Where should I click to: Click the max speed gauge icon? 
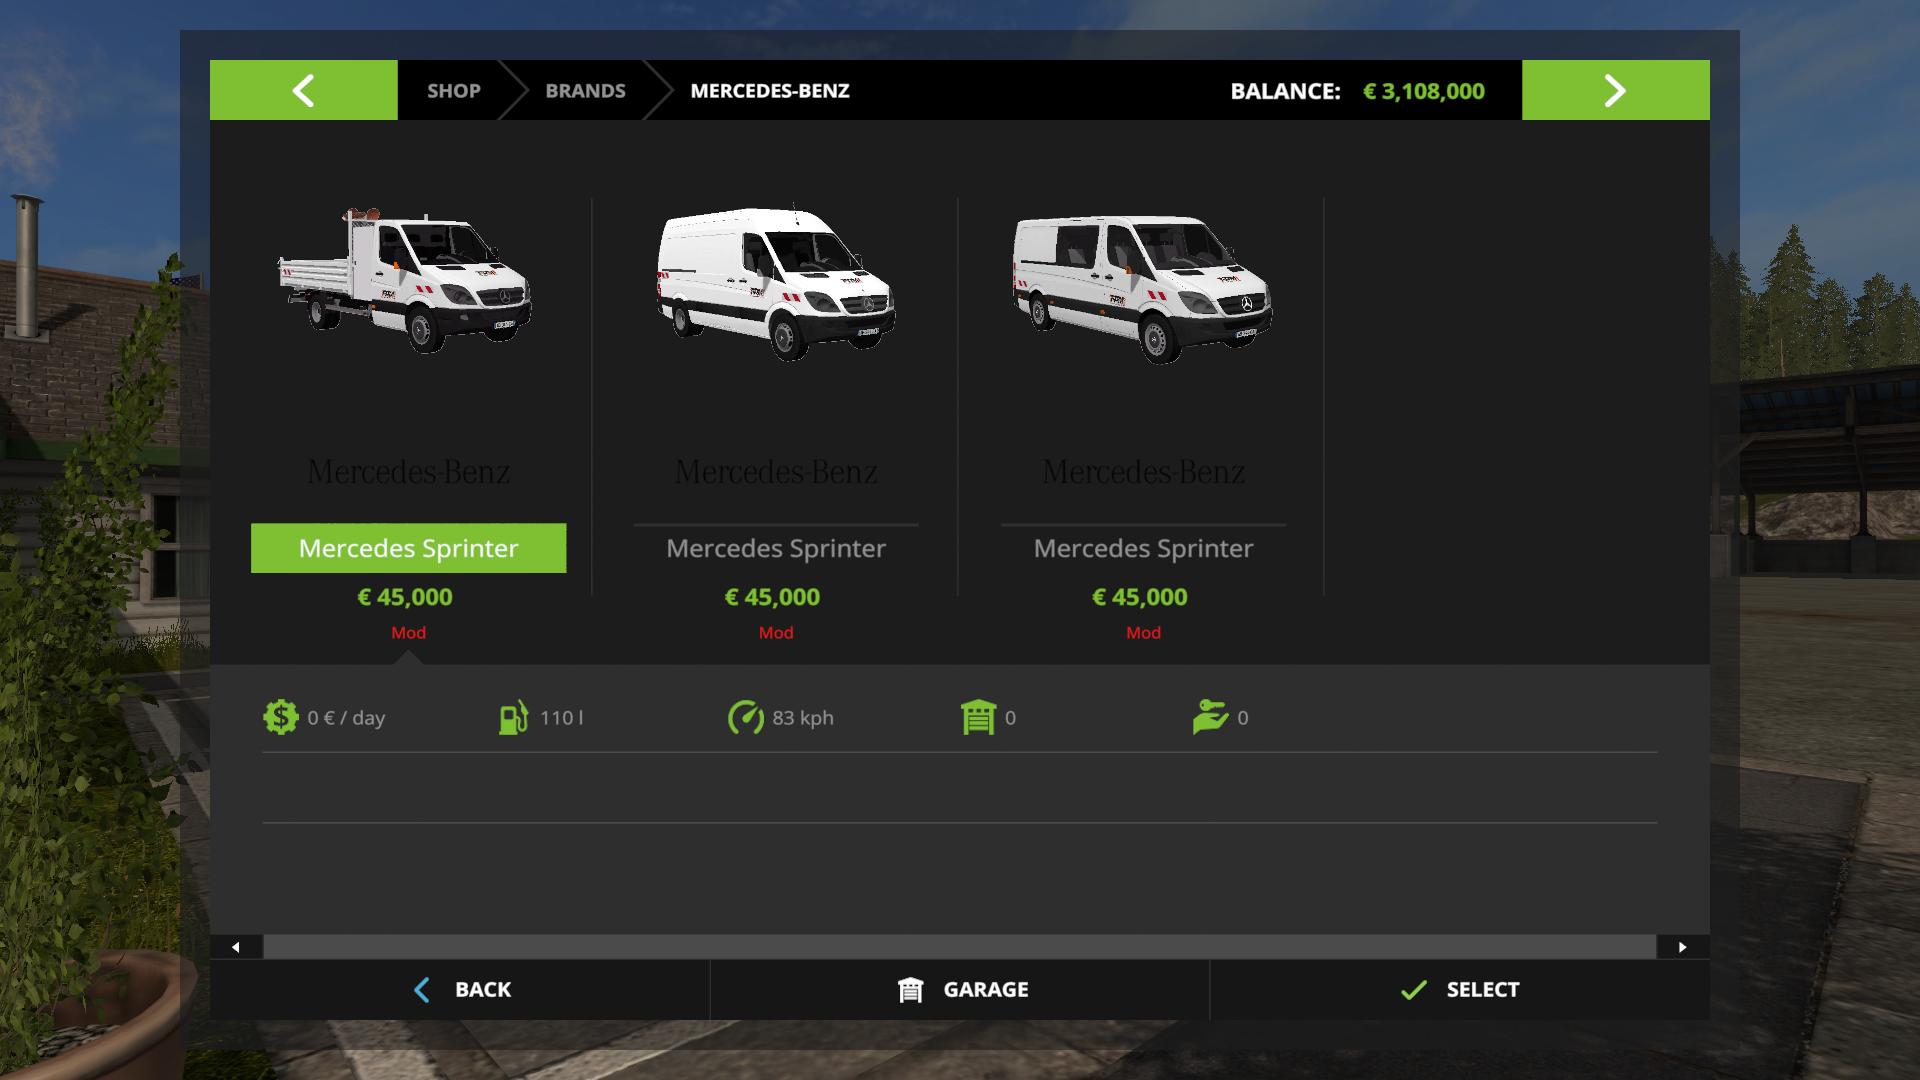745,718
